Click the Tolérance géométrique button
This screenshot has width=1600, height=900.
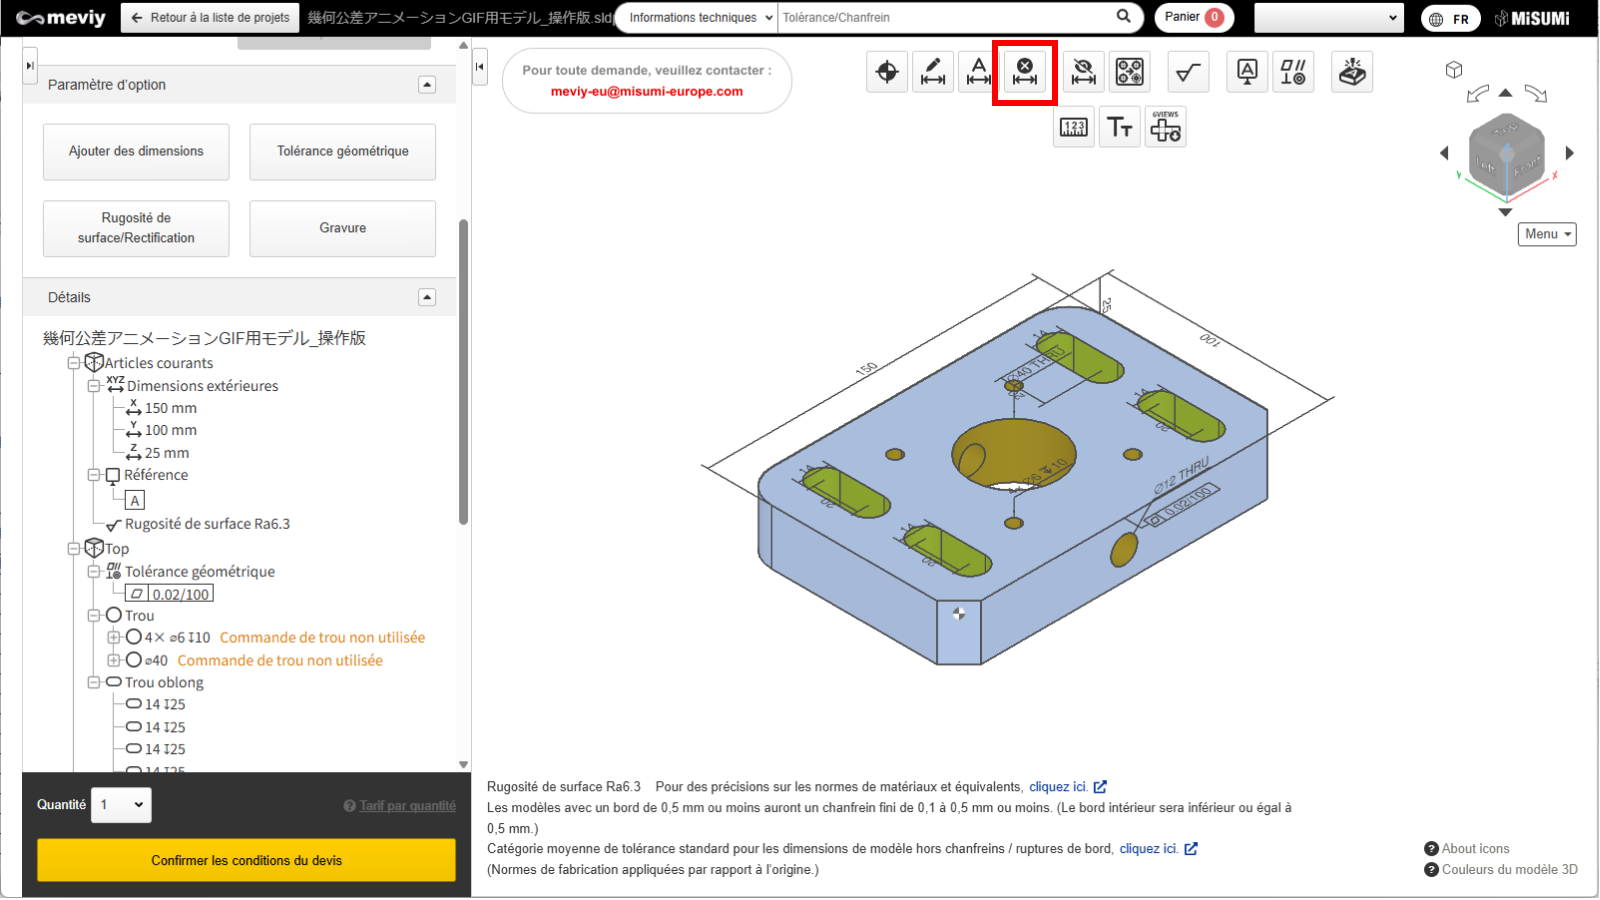coord(342,152)
